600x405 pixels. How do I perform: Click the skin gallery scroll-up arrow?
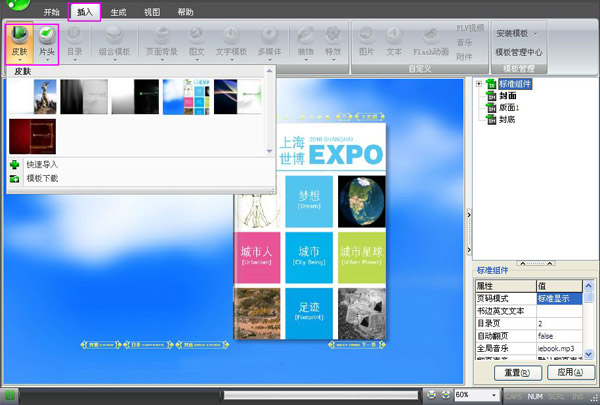269,71
